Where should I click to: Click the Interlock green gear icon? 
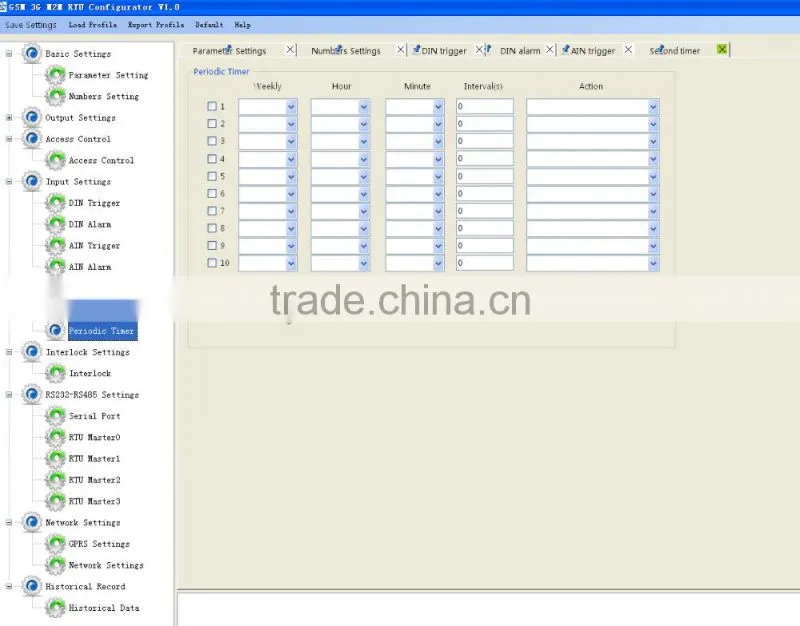coord(55,373)
